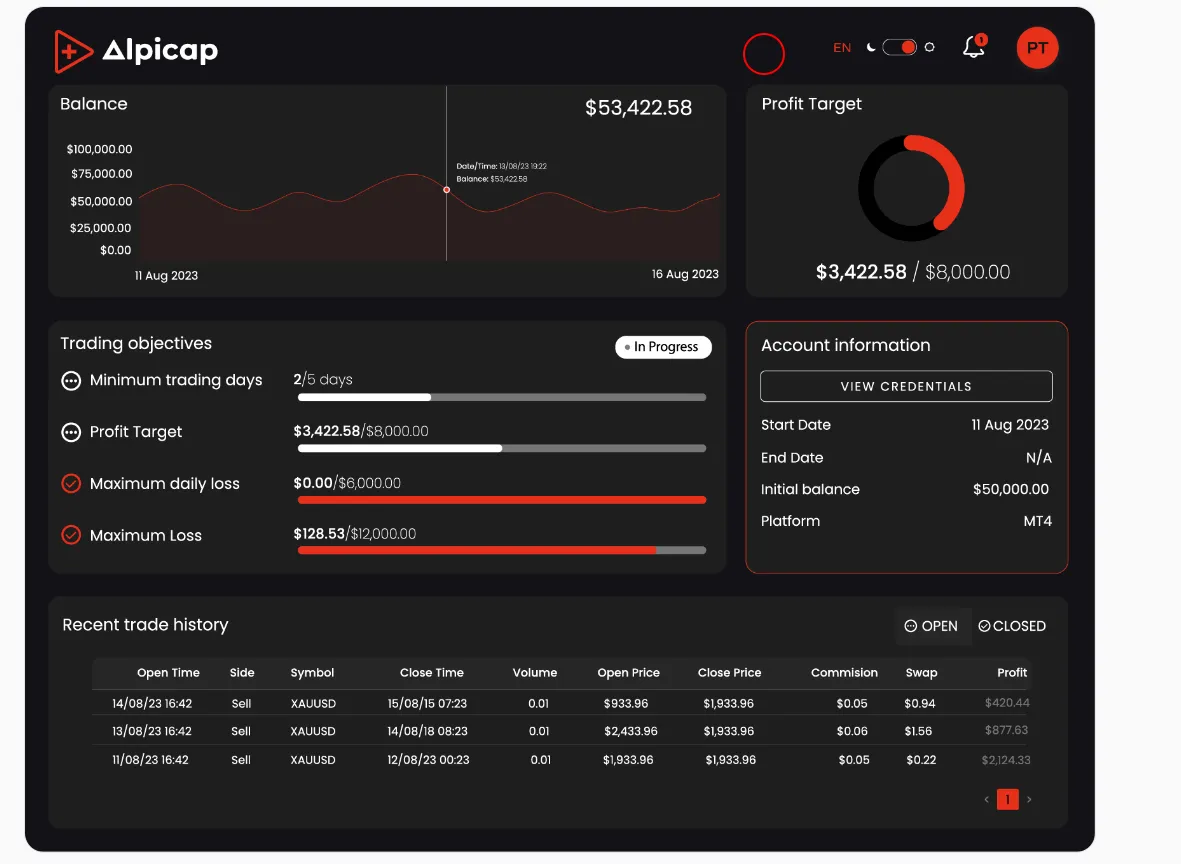Click the Maximum Loss checkmark icon
Screen dimensions: 1181x864
(71, 535)
